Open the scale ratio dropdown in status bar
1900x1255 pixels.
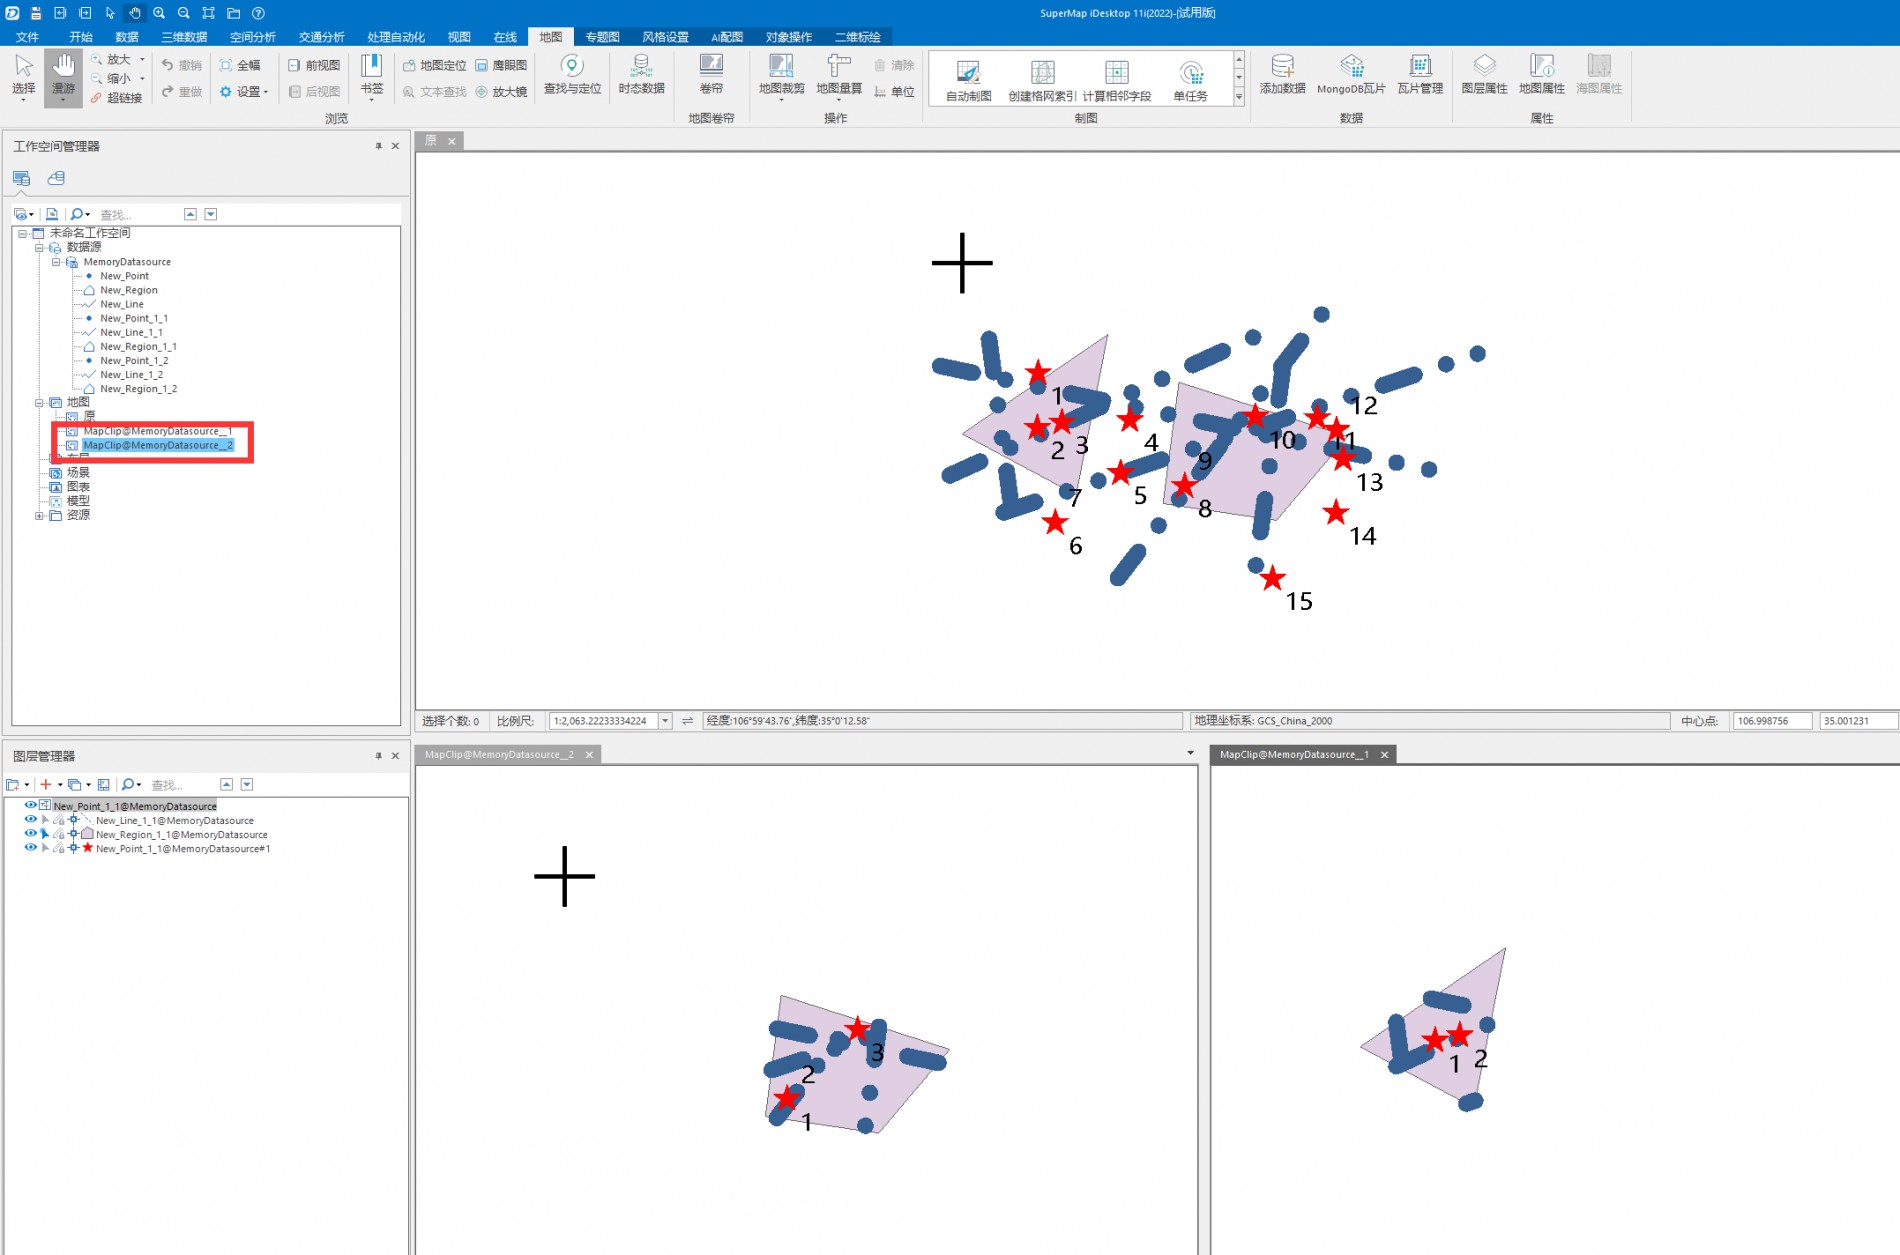click(x=665, y=721)
